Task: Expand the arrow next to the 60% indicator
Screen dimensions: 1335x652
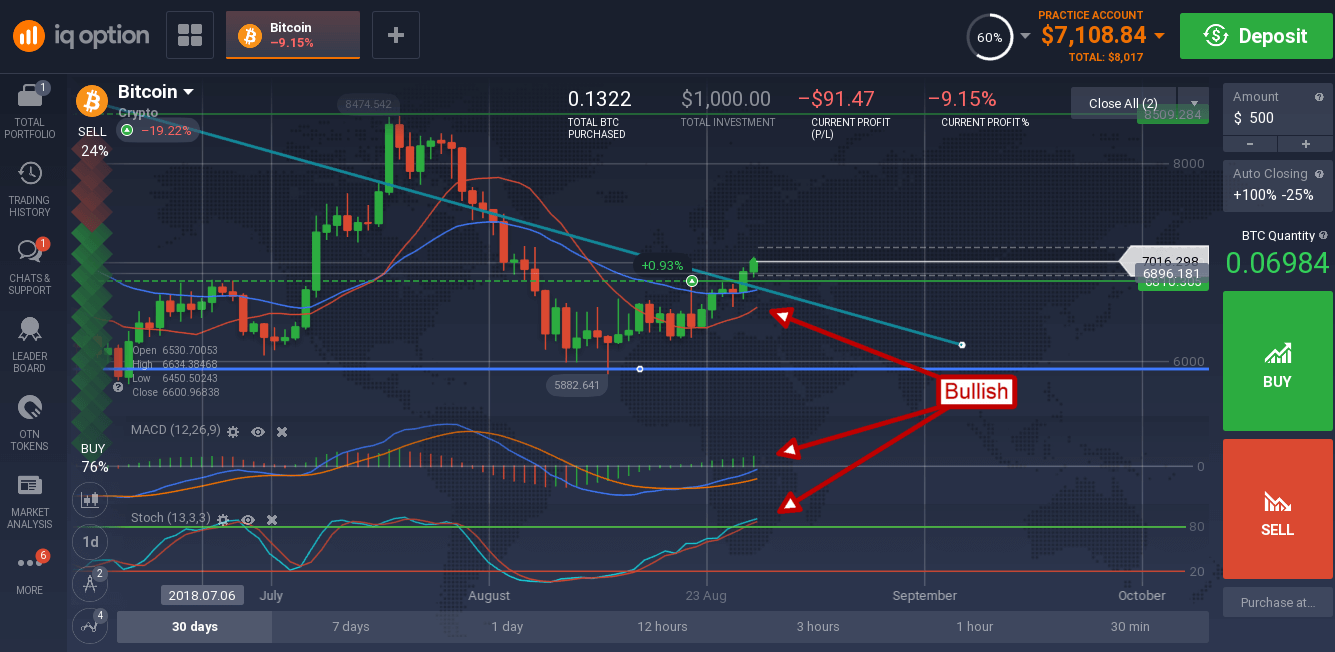Action: (1025, 37)
